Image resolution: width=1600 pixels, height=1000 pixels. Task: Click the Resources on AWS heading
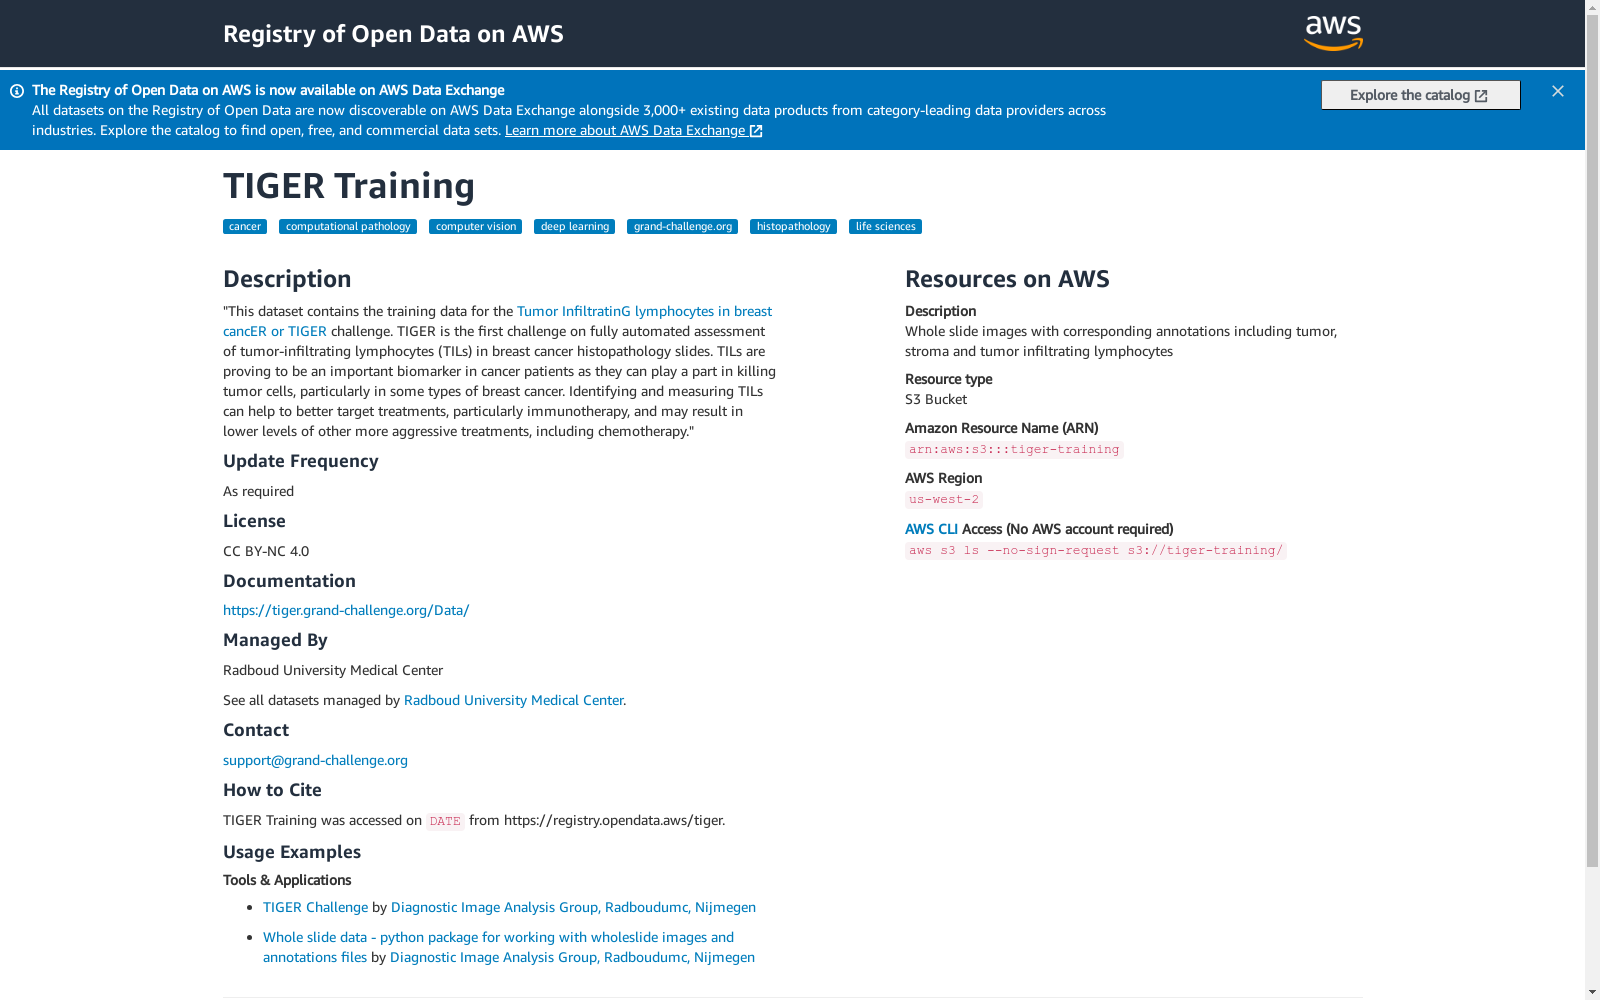1007,279
